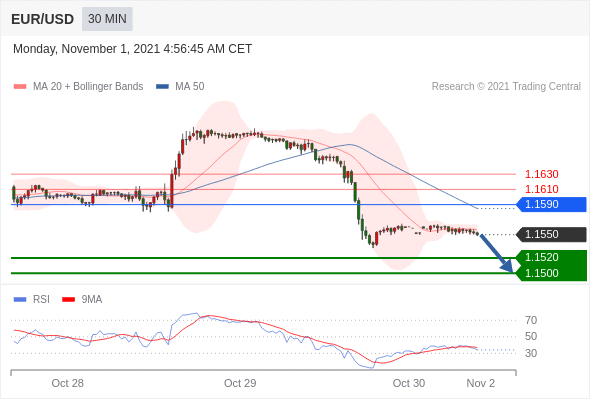Click the MA 50 blue legend swatch
Viewport: 590px width, 400px height.
coord(162,87)
